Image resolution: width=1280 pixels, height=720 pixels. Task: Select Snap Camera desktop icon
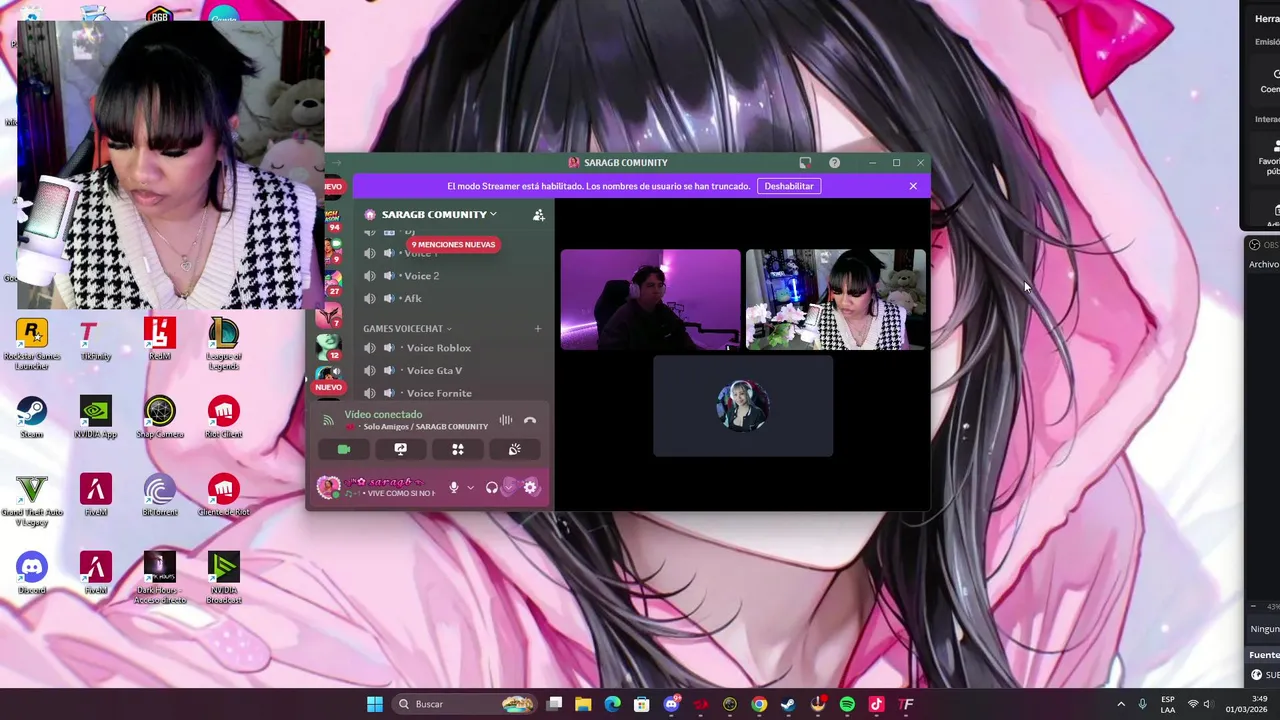pos(159,417)
